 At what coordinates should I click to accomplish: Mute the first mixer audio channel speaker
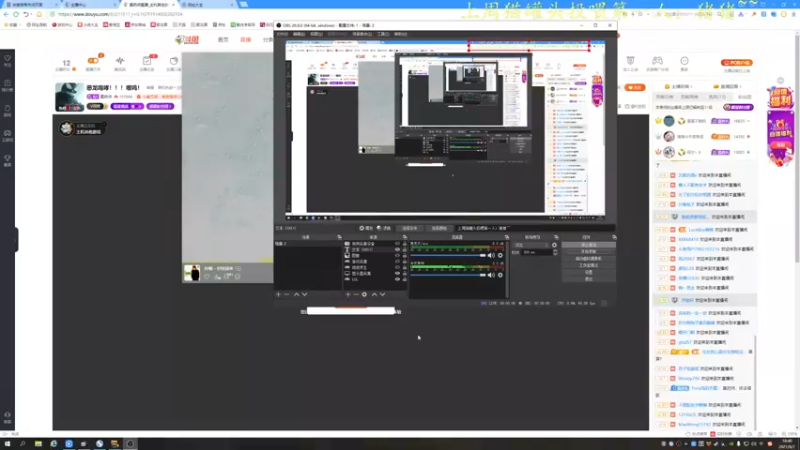pos(491,255)
